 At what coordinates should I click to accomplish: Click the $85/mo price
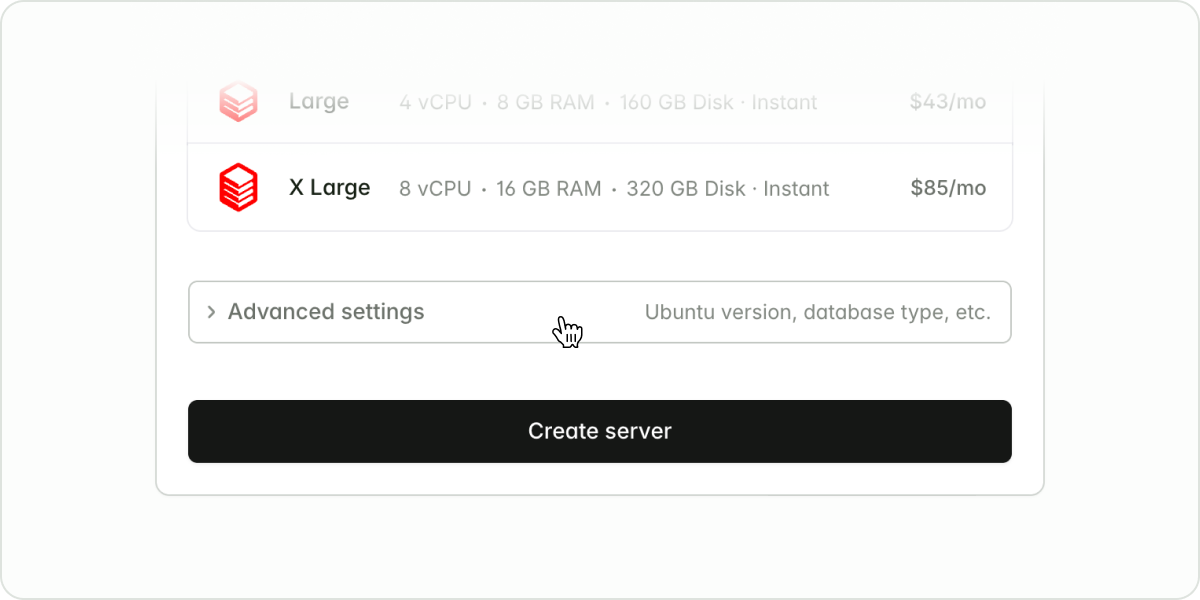(x=948, y=188)
